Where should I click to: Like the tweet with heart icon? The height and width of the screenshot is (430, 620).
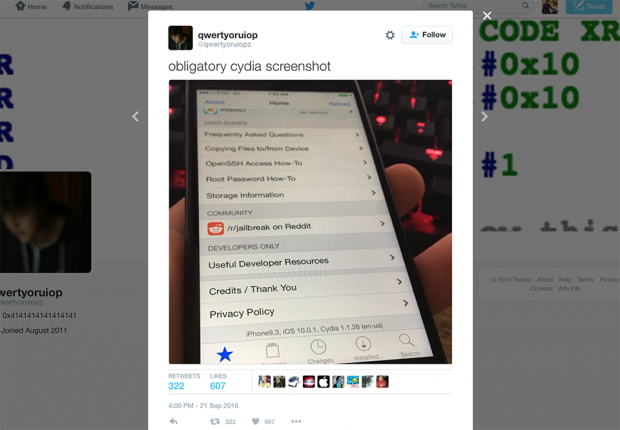tap(256, 422)
